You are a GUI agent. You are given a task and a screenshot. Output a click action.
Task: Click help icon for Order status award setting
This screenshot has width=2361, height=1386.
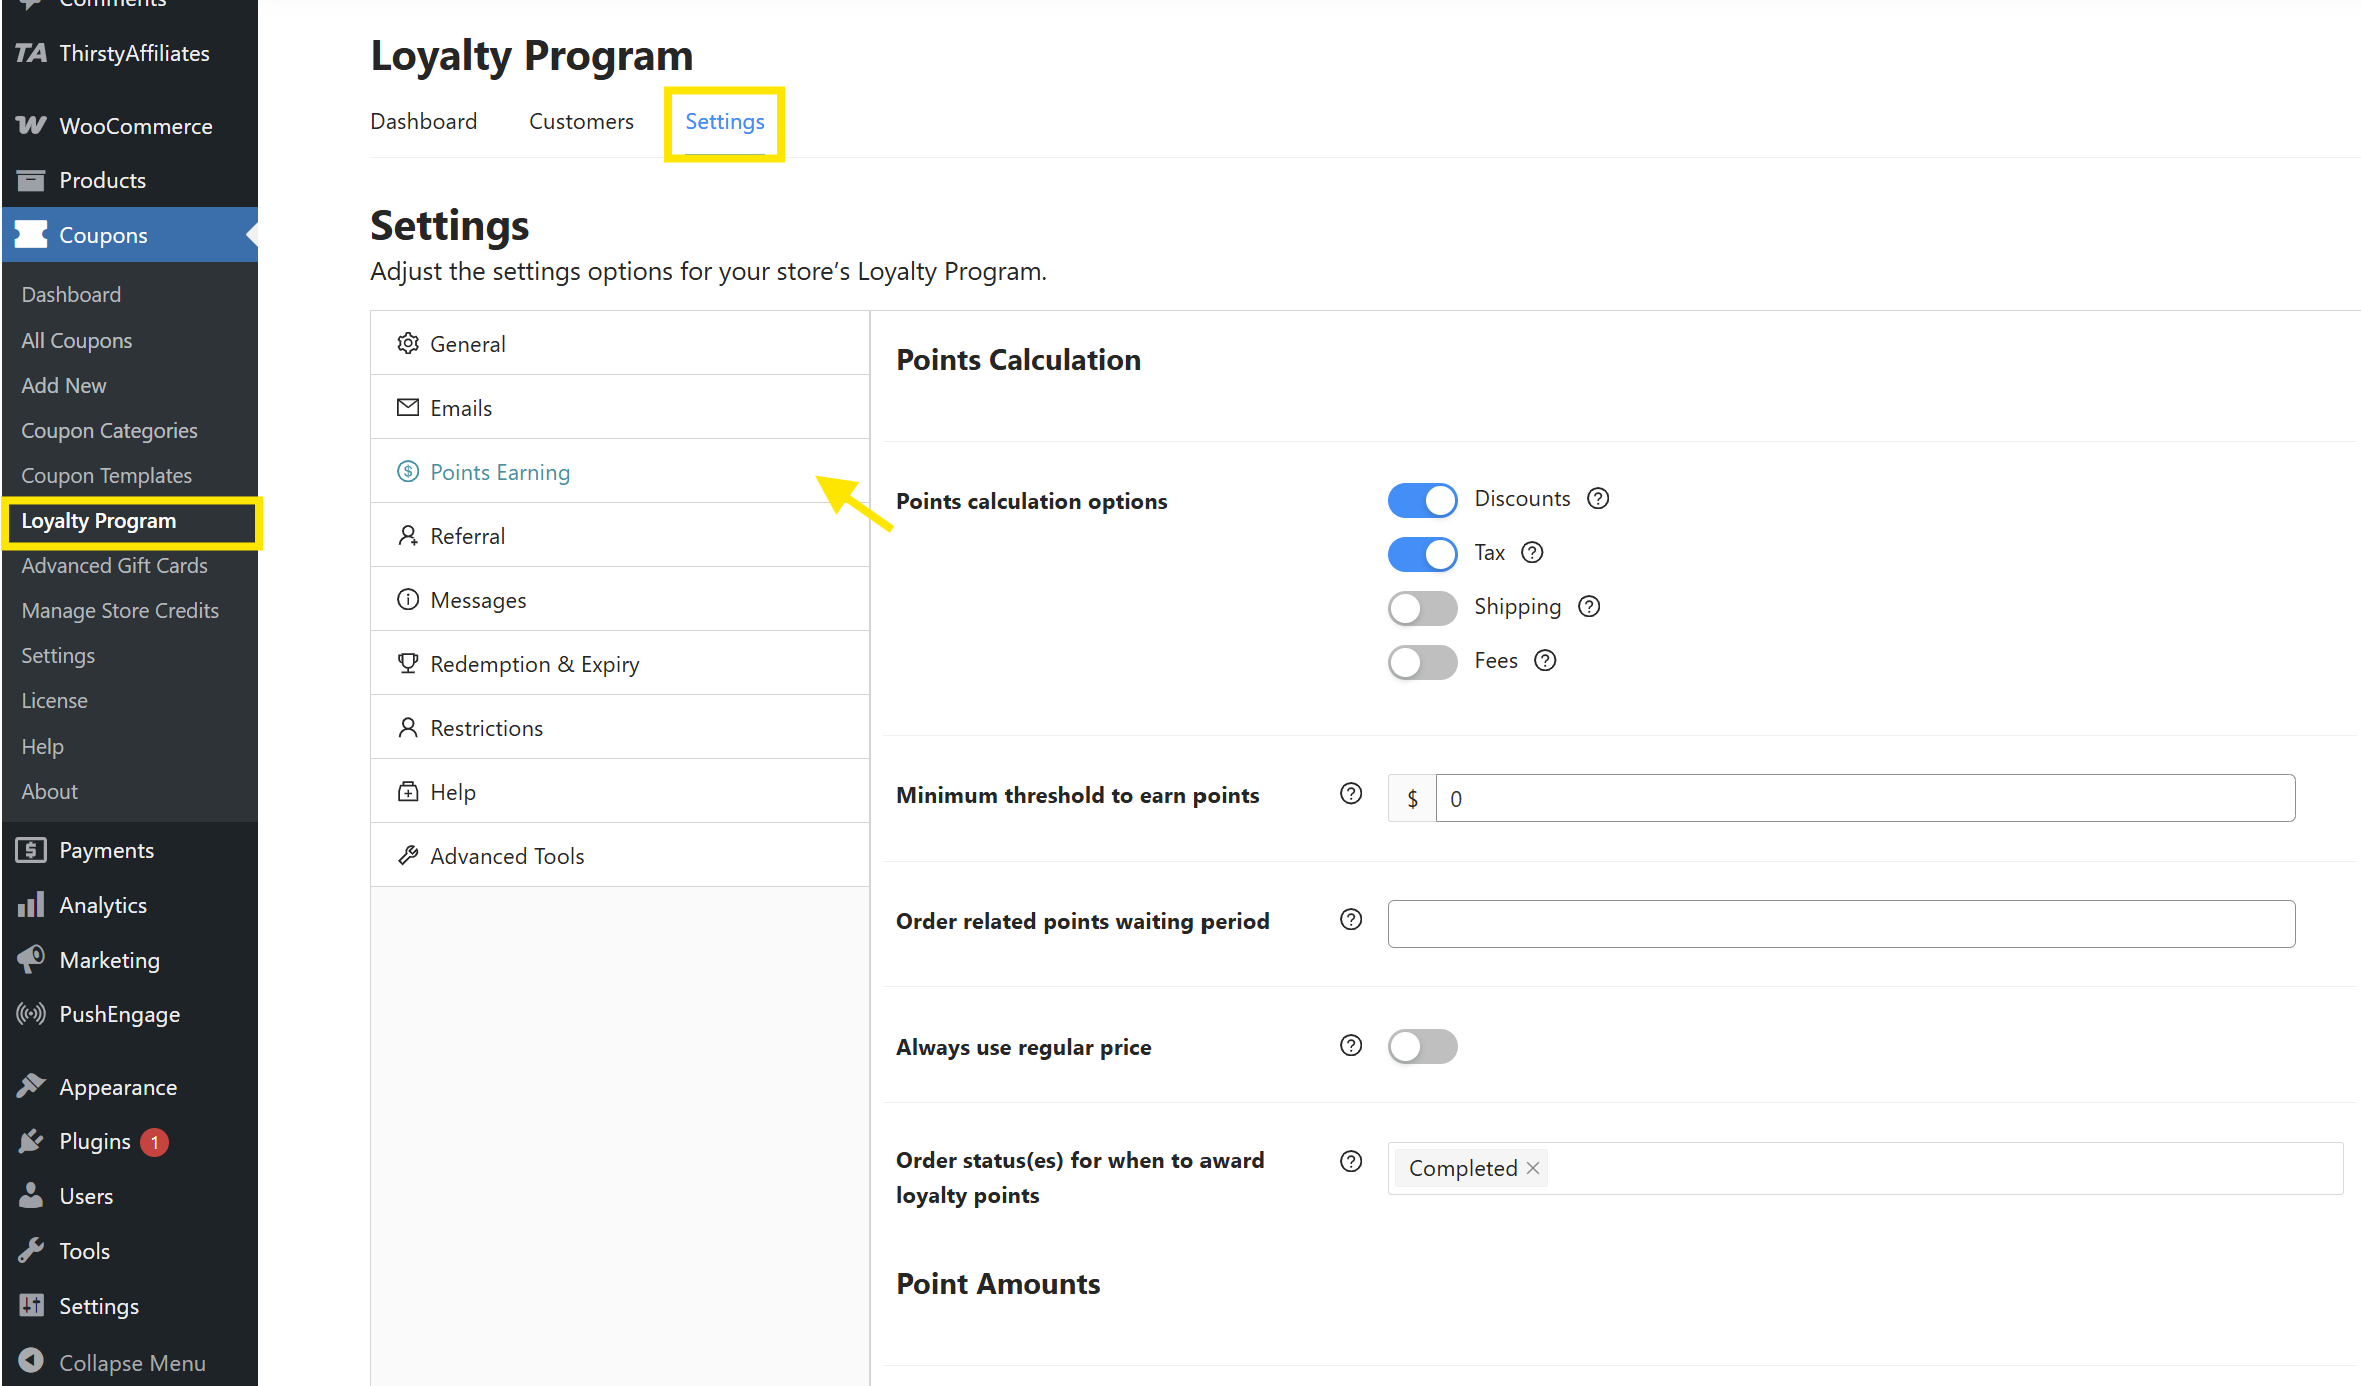pyautogui.click(x=1351, y=1161)
